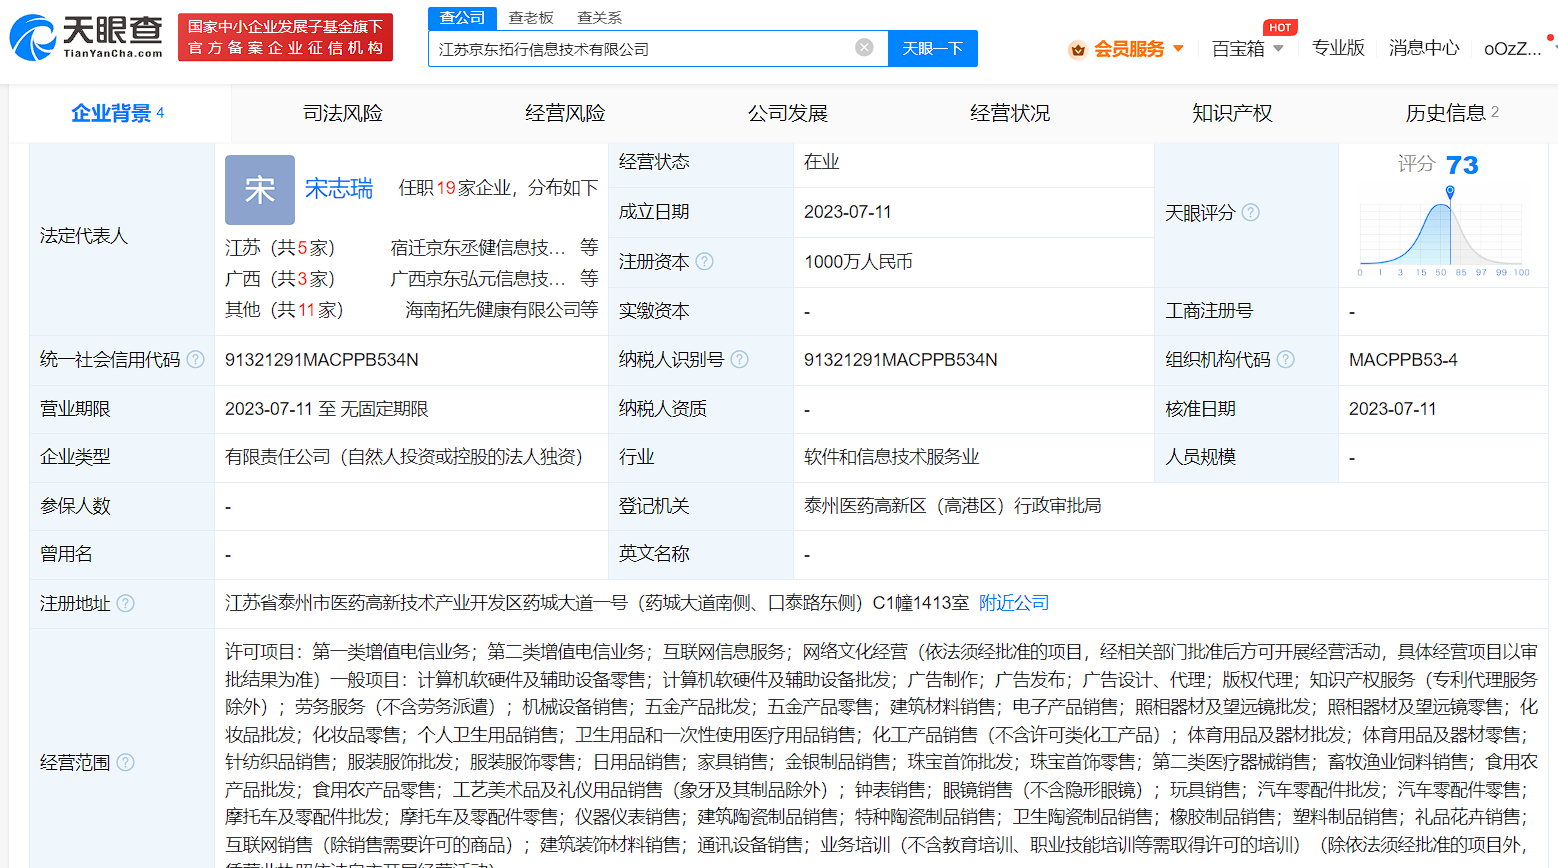Click the company name search field
Image resolution: width=1558 pixels, height=868 pixels.
[640, 48]
